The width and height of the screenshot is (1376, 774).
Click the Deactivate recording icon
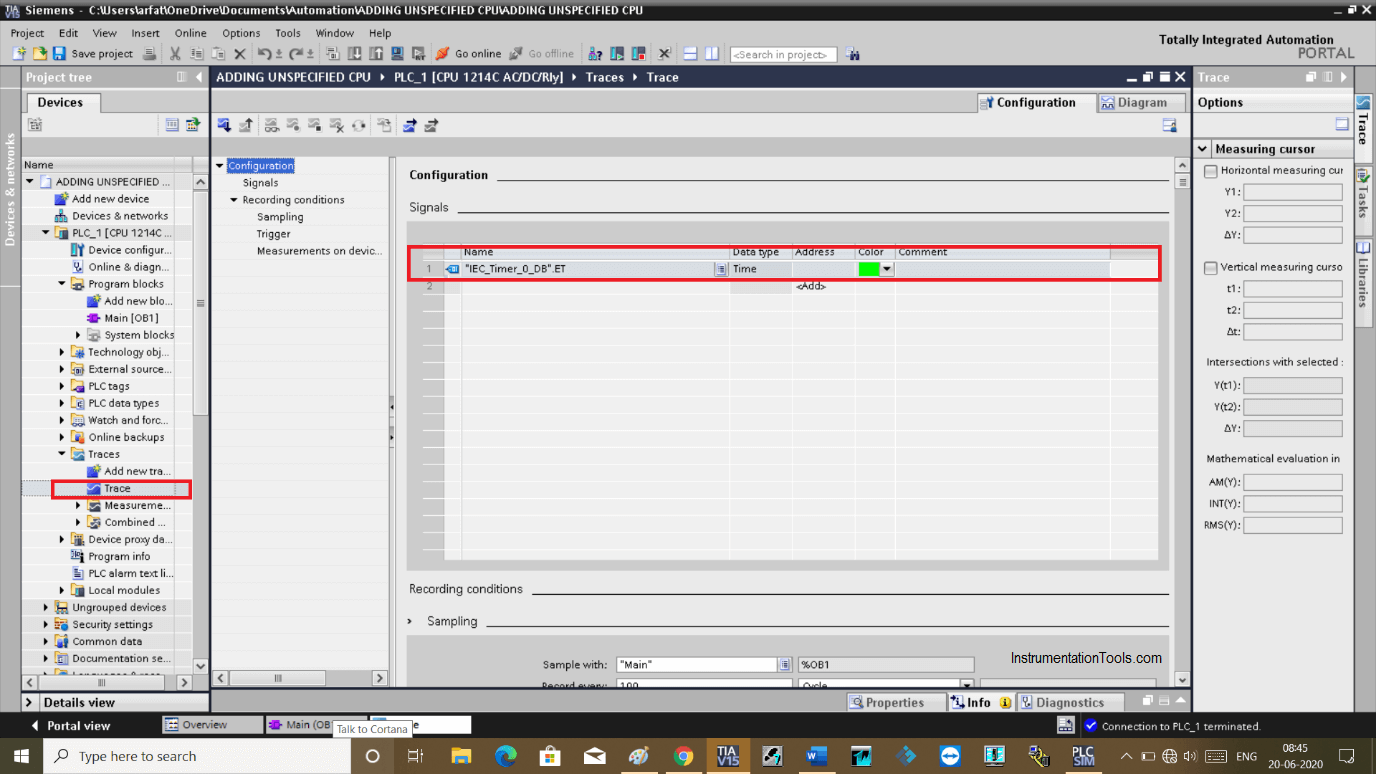coord(315,125)
